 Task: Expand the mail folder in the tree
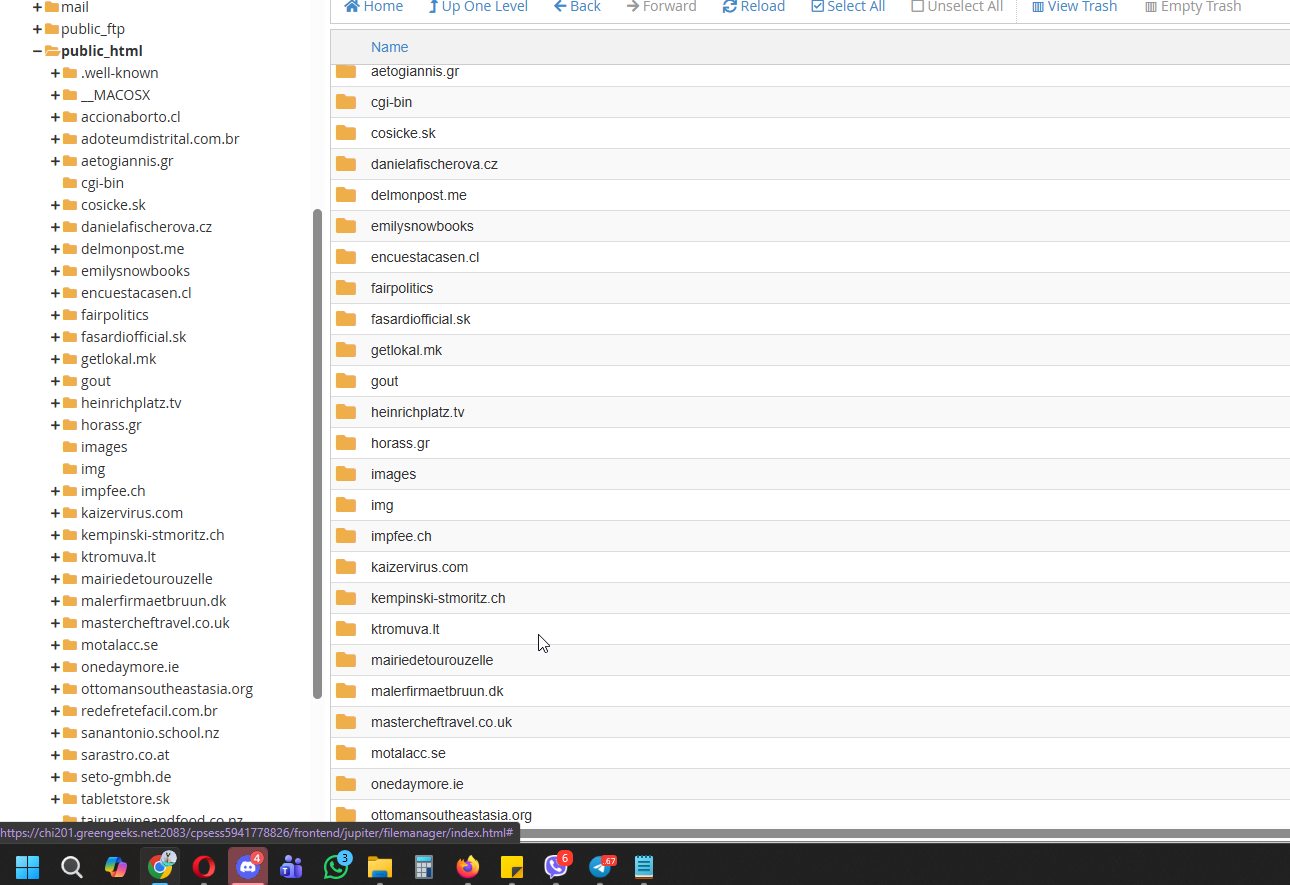pos(37,7)
